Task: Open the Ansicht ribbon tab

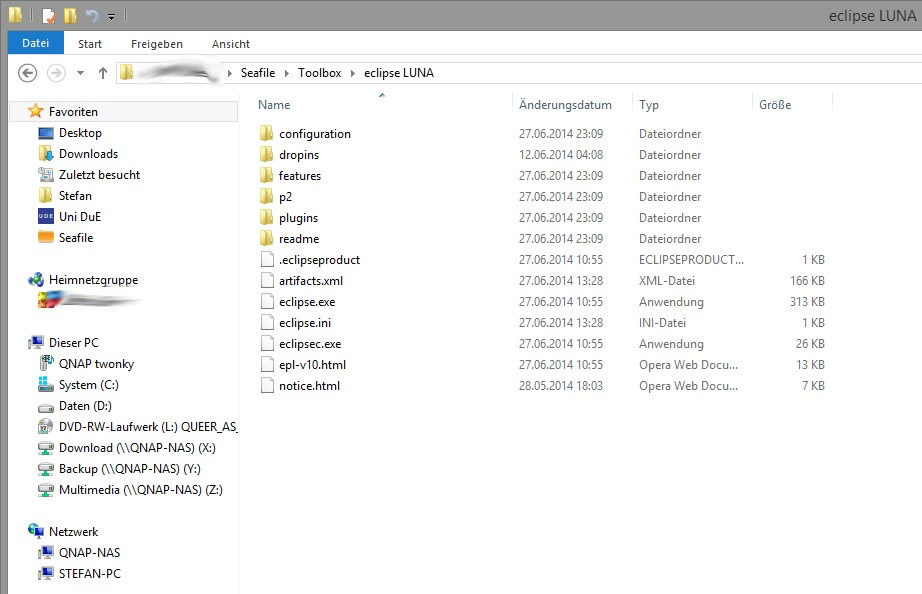Action: (230, 44)
